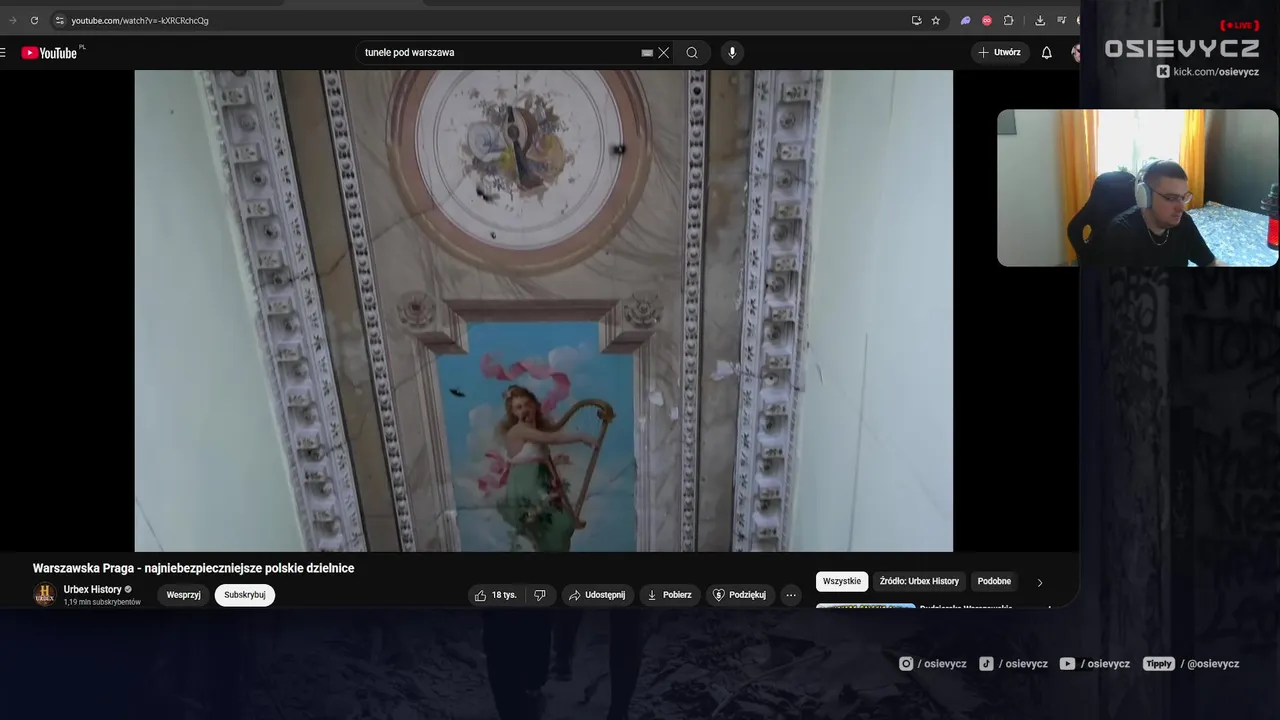Click the cast/install screen icon in the address bar
Image resolution: width=1280 pixels, height=720 pixels.
point(916,20)
